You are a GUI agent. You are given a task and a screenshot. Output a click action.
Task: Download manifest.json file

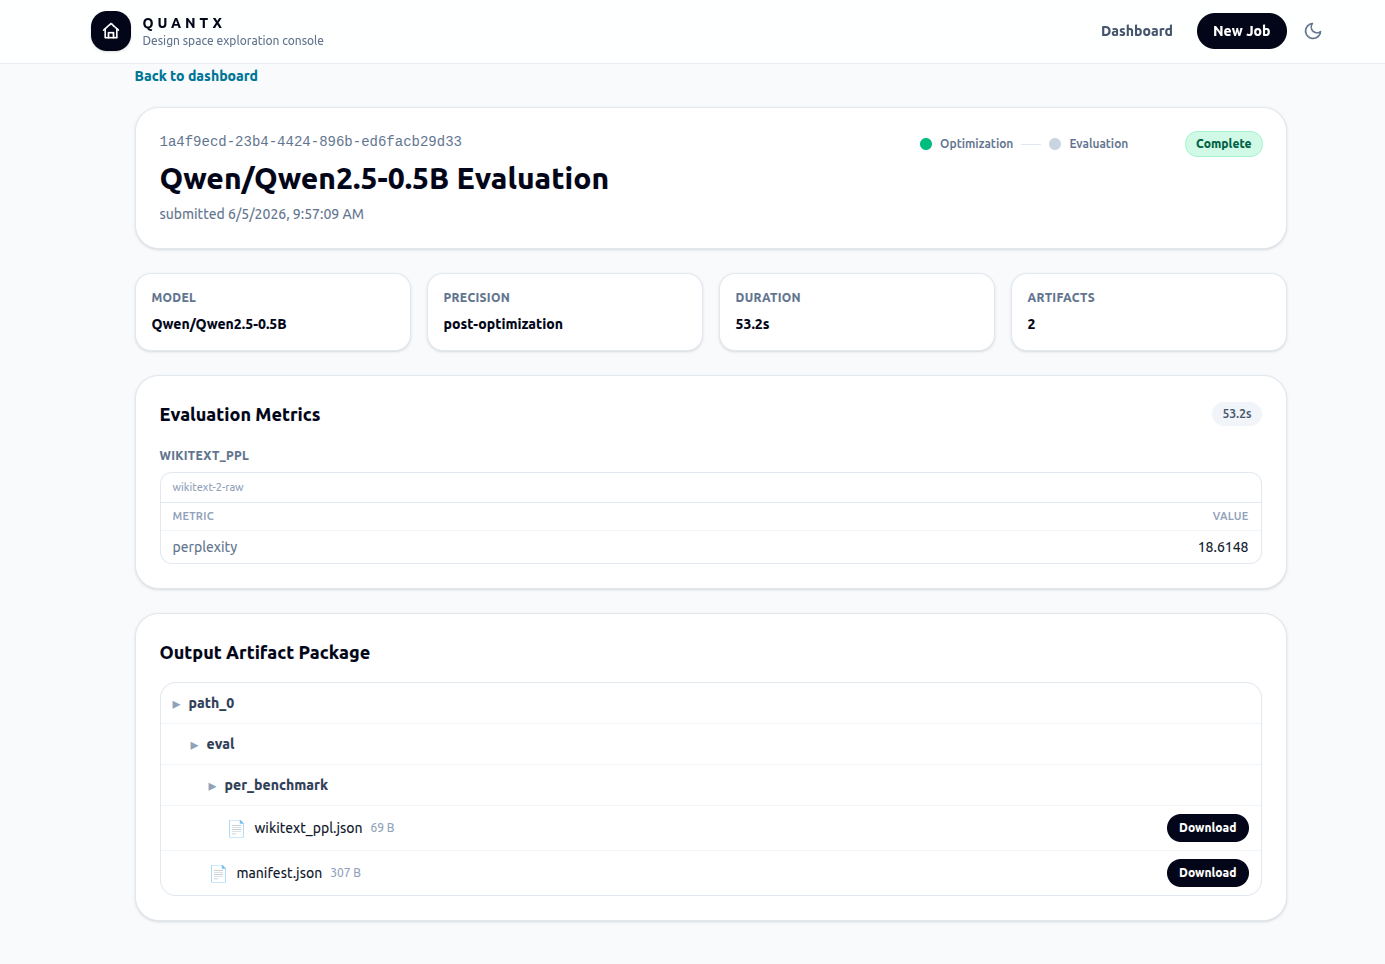[1207, 873]
